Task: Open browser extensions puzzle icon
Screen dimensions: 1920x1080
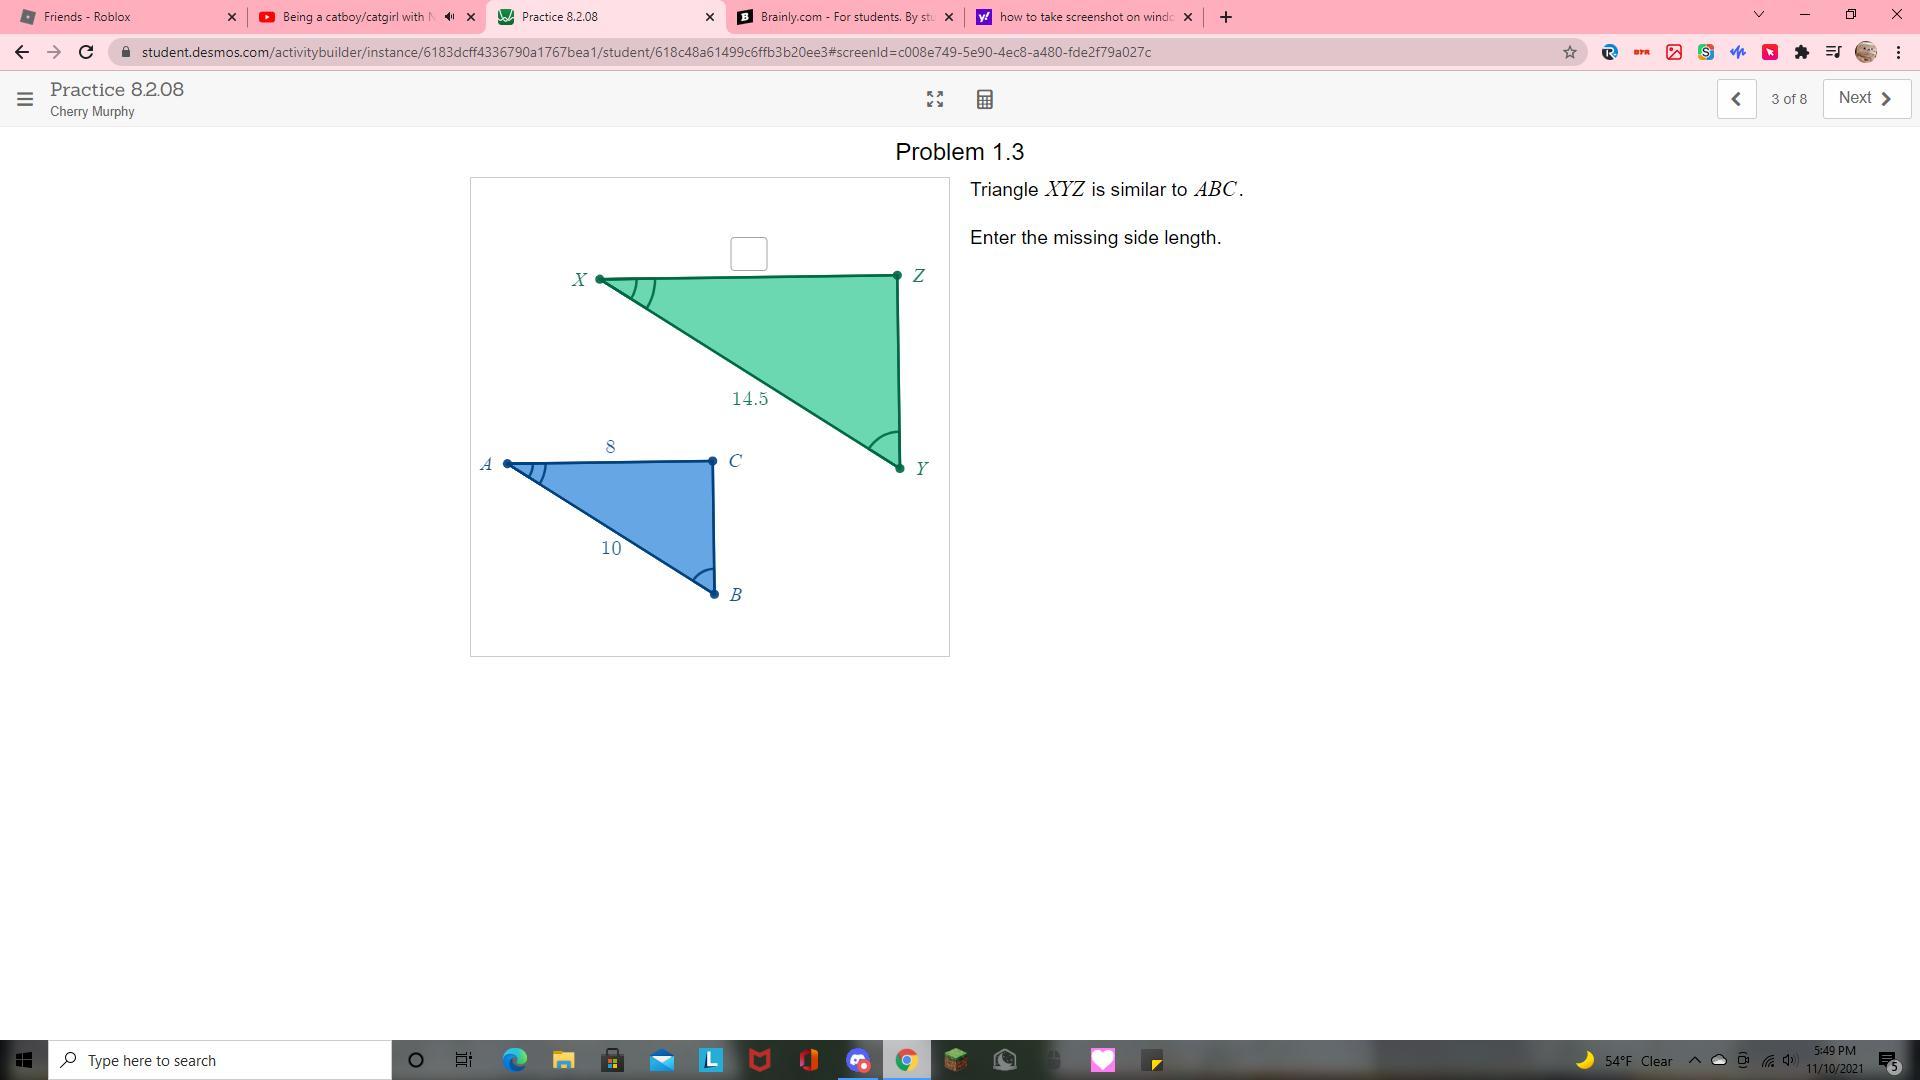Action: pos(1801,52)
